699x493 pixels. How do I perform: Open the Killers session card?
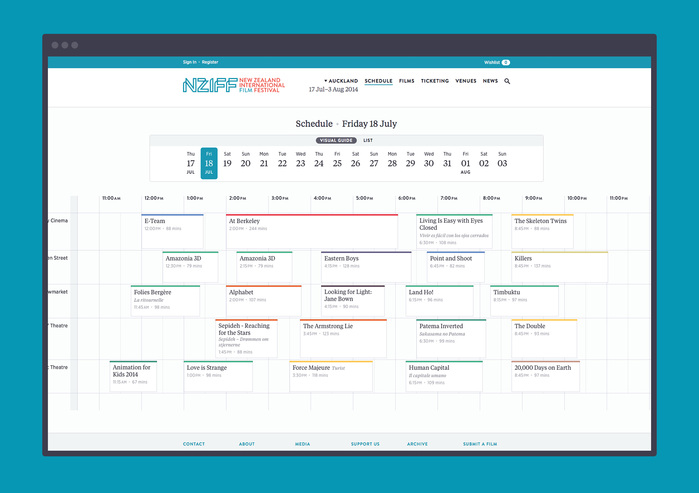(559, 267)
